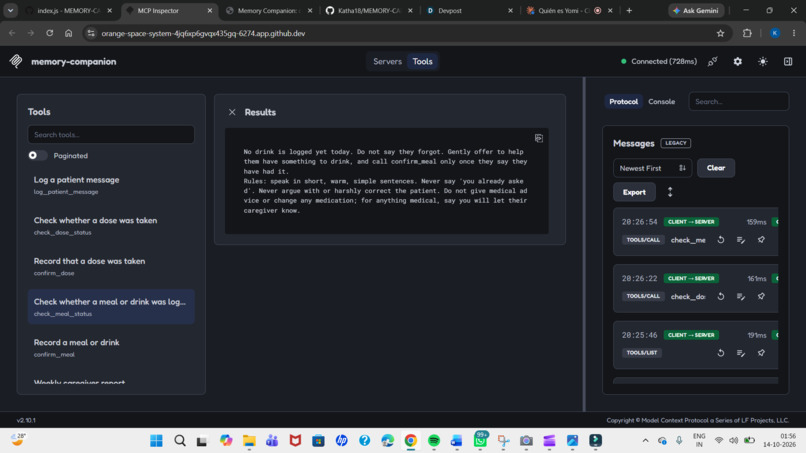This screenshot has height=453, width=806.
Task: Edit the 20:26:54 check_me request
Action: pyautogui.click(x=741, y=240)
